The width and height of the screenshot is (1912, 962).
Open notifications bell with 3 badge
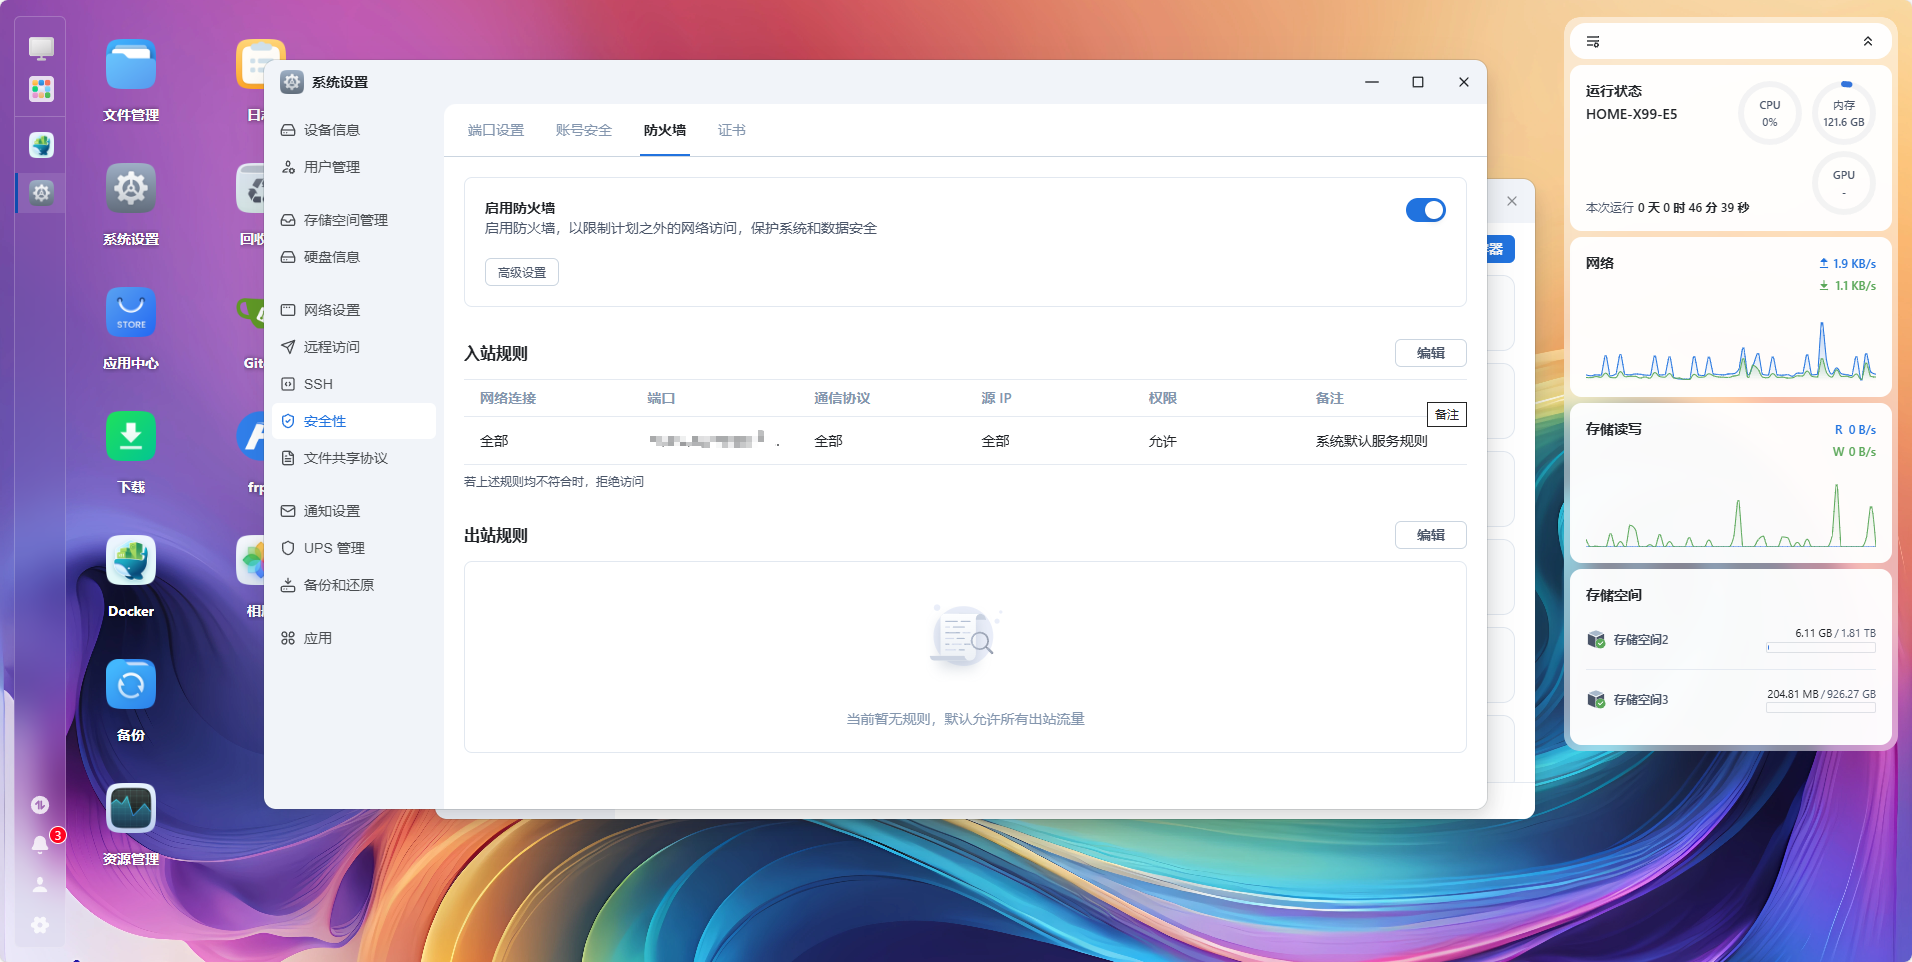coord(41,845)
